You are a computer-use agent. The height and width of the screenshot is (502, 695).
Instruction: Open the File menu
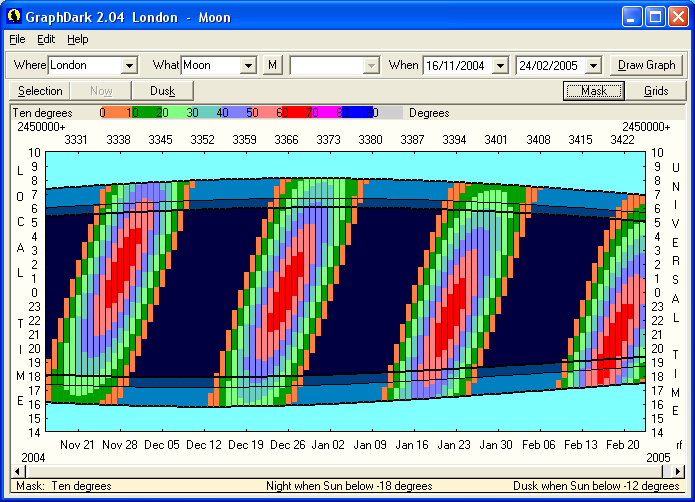tap(17, 39)
